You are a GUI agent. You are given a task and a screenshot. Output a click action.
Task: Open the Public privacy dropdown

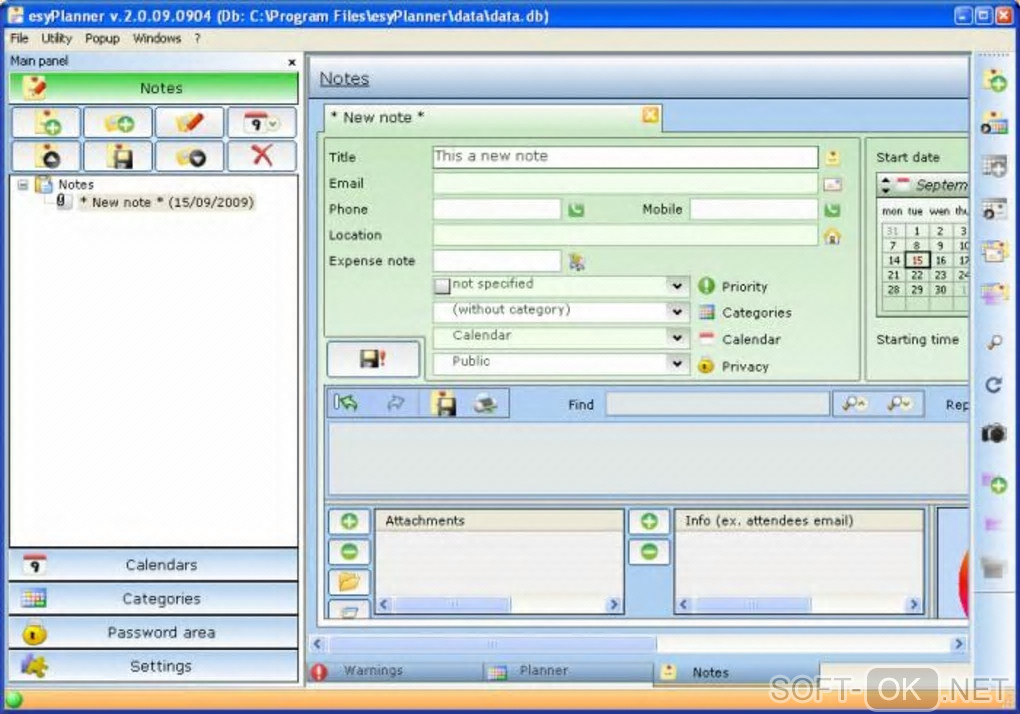point(561,364)
